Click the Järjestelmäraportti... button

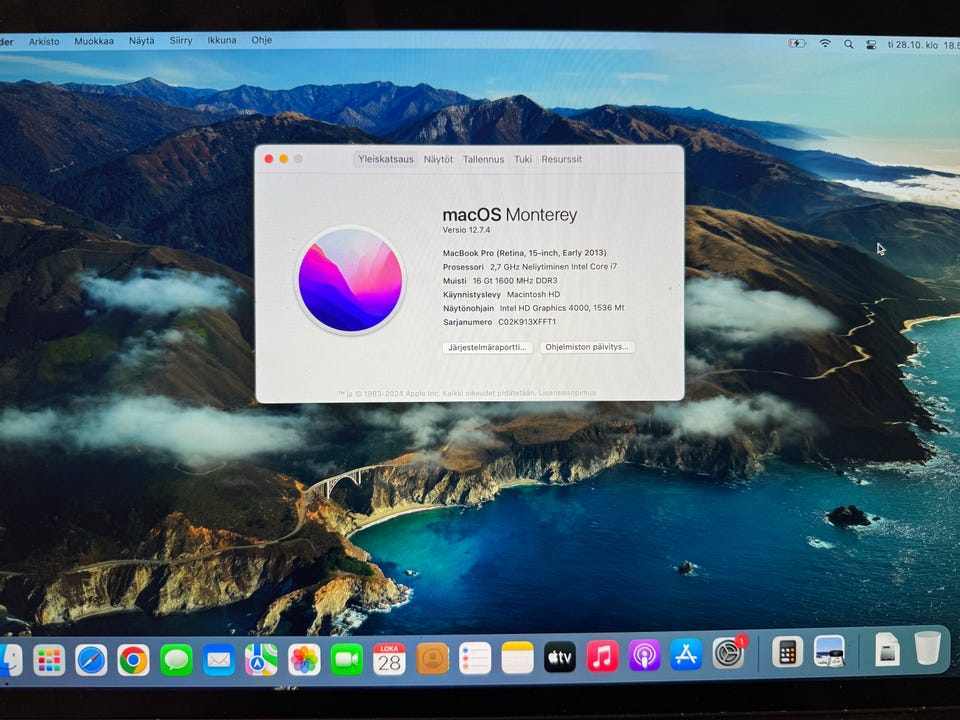[487, 347]
